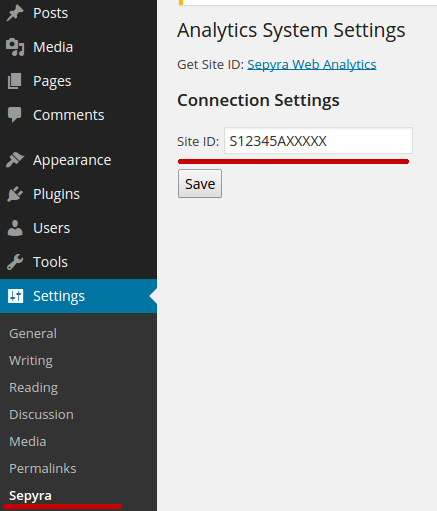Click the Users person icon
The image size is (437, 511).
[x=15, y=228]
